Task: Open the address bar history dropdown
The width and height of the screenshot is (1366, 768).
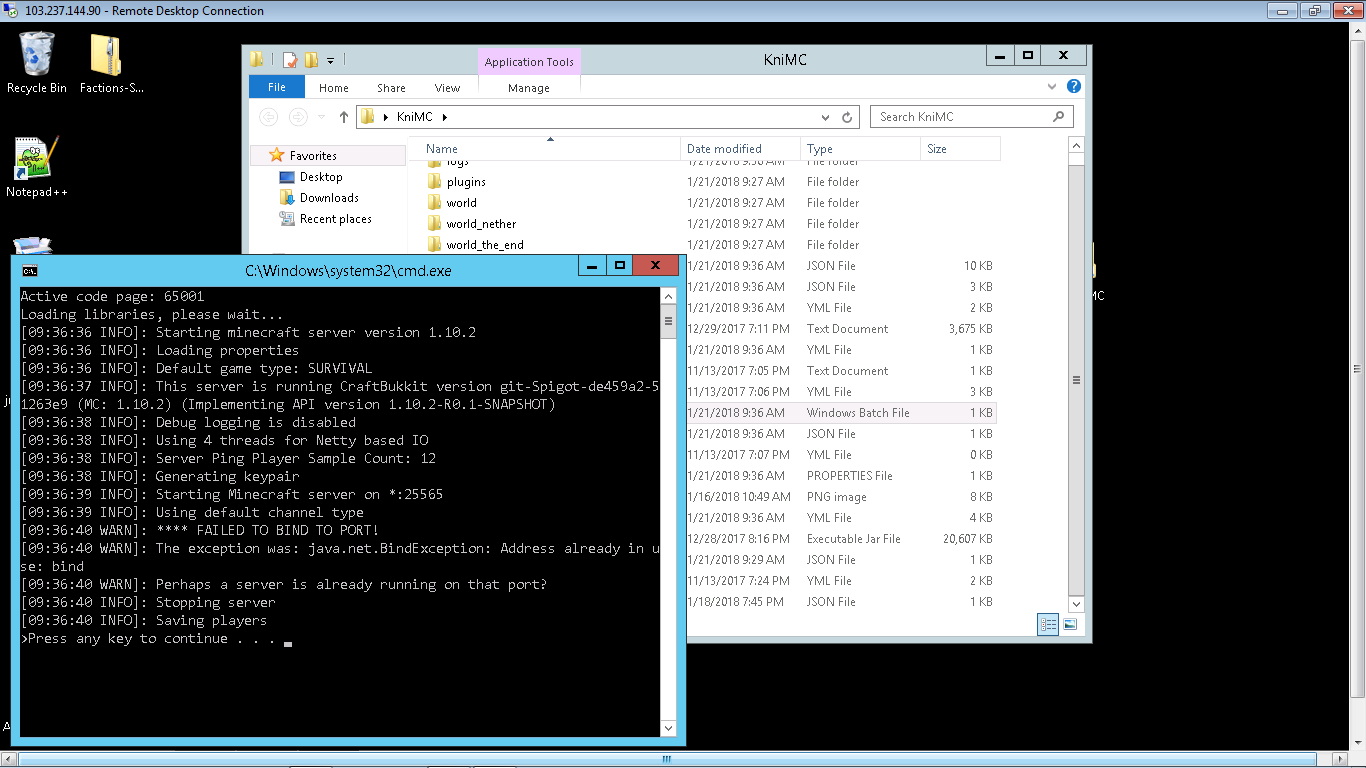Action: [825, 117]
